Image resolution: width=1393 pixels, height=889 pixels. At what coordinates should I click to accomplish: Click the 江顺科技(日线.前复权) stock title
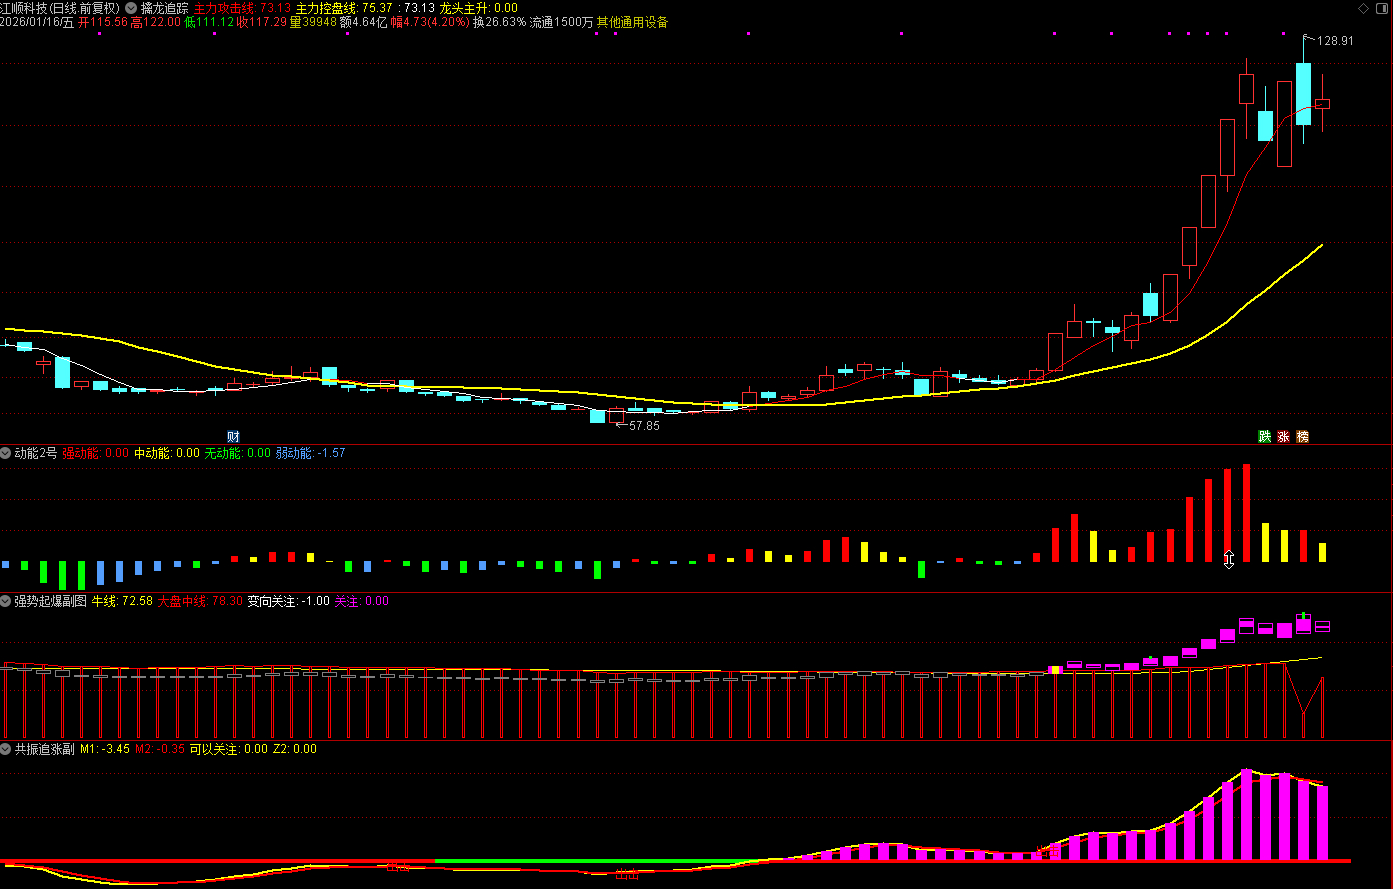click(x=60, y=7)
